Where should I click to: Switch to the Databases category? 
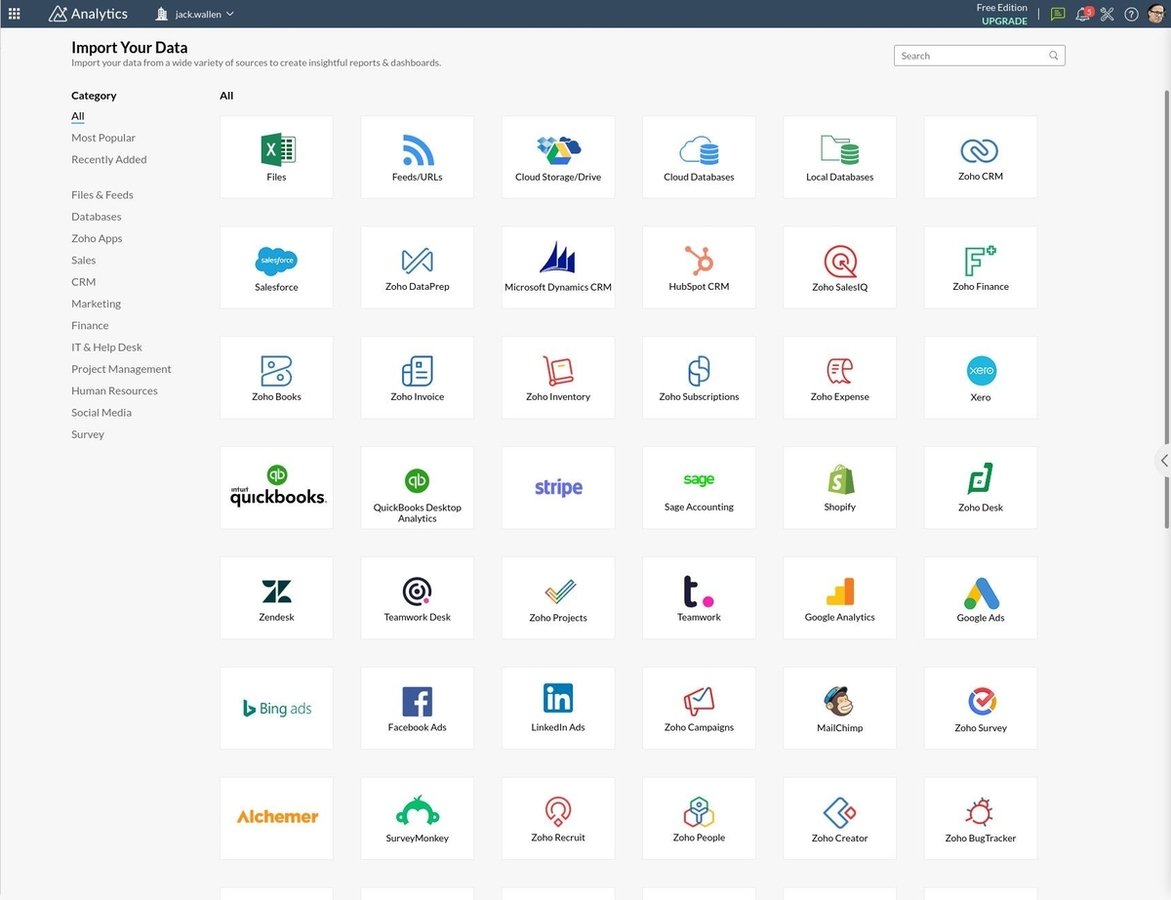pos(96,217)
